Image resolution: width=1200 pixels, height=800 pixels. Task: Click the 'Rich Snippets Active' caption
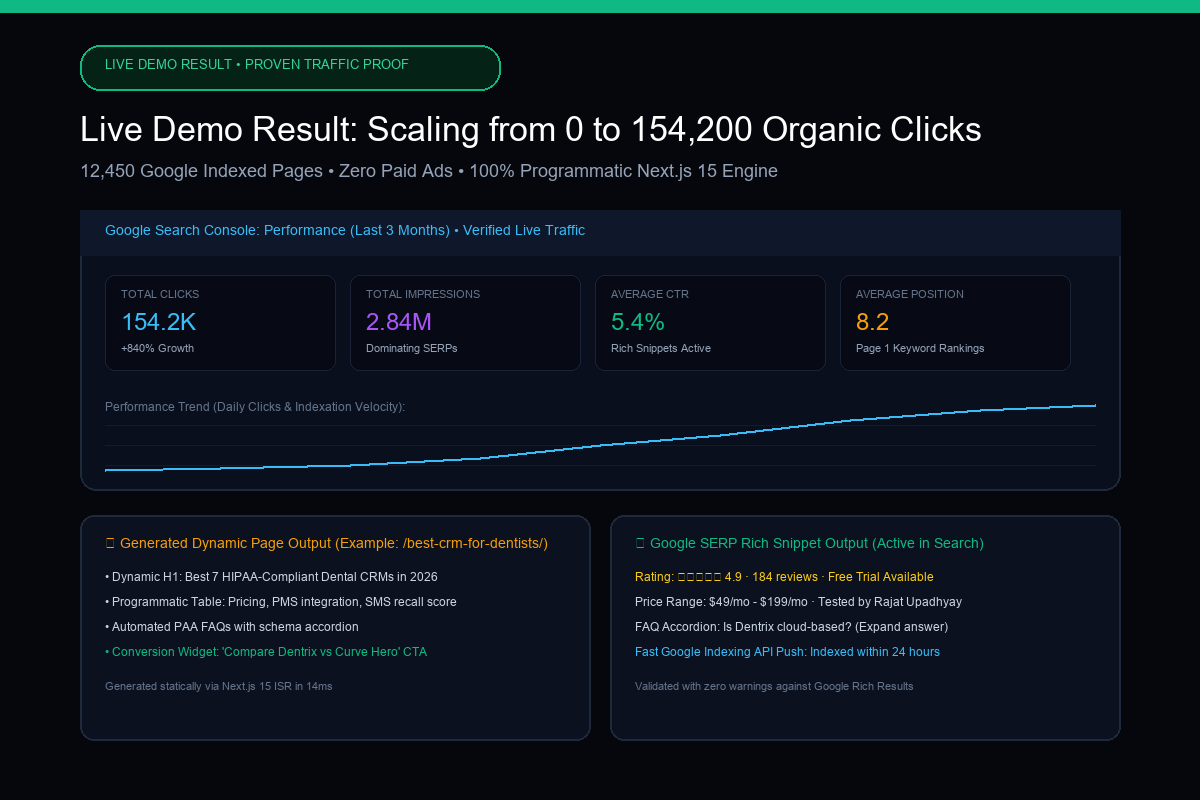(661, 349)
